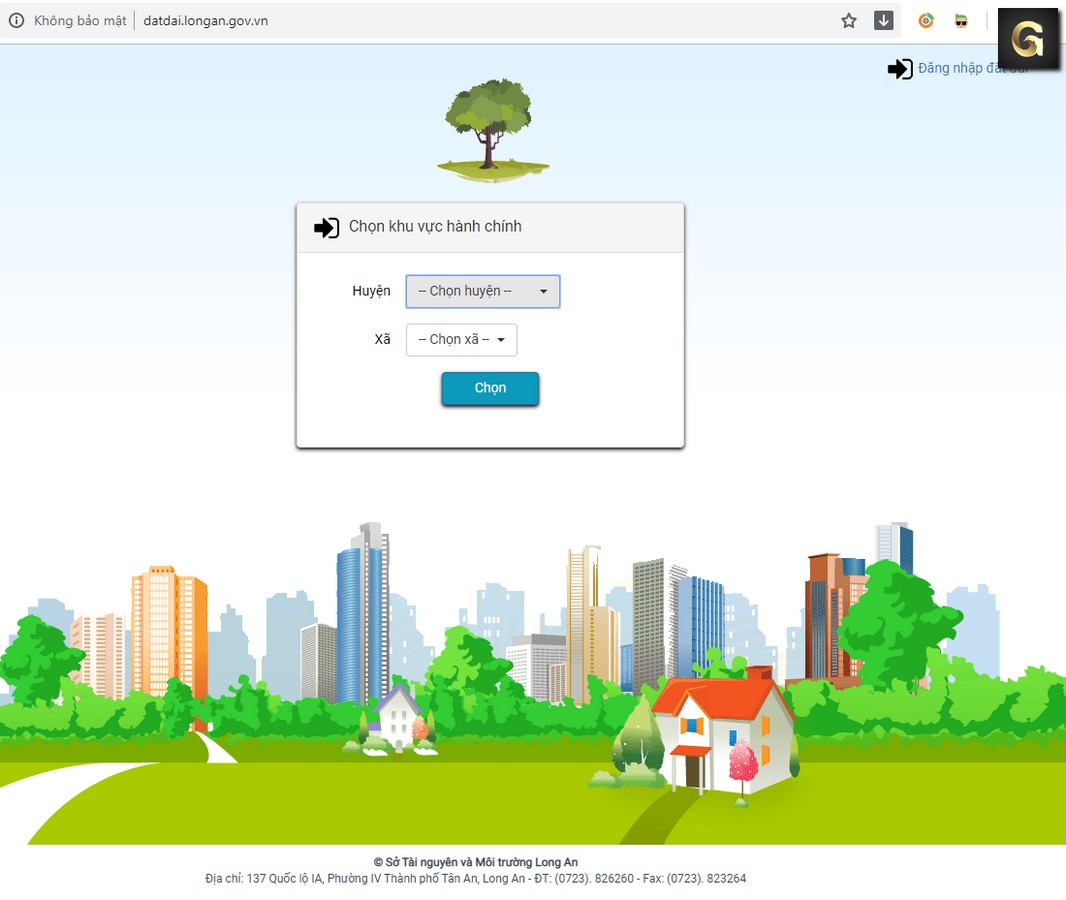
Task: Click the 'Sở Tài nguyên và Môi trường' footer text
Action: (475, 862)
